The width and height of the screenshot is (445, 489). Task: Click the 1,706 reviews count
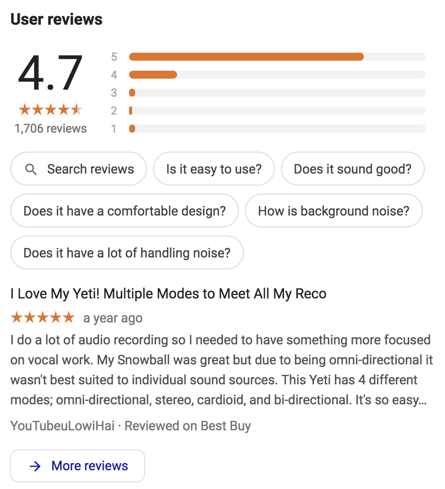pyautogui.click(x=51, y=129)
